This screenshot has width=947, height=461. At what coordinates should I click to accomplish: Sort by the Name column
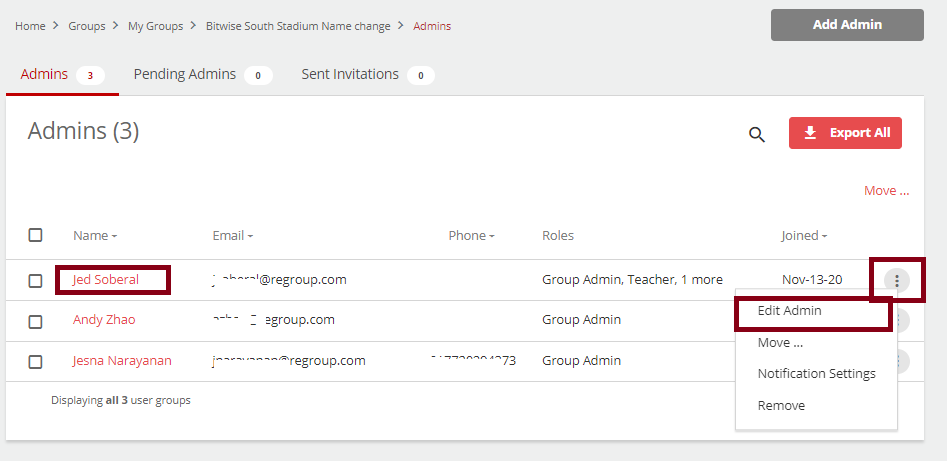coord(95,236)
